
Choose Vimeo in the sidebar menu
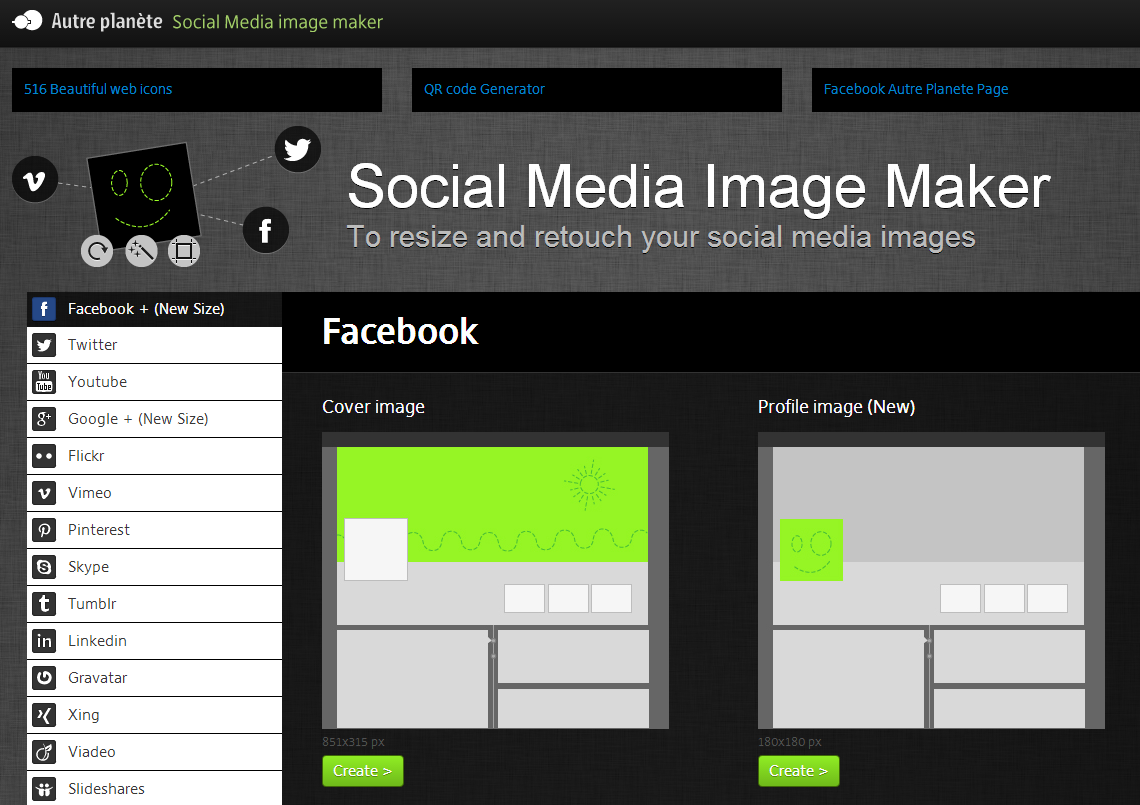point(154,493)
